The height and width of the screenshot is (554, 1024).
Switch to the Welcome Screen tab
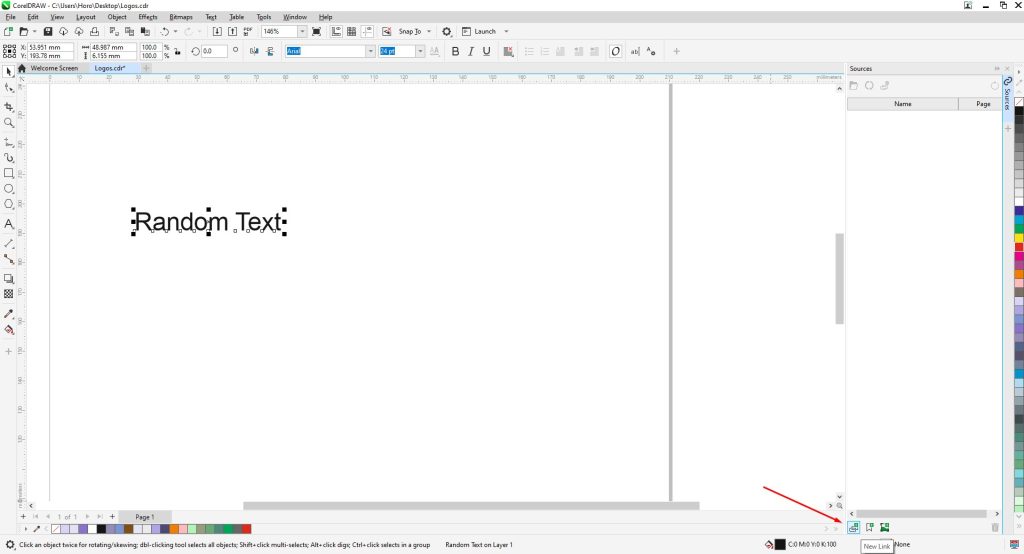(x=54, y=68)
